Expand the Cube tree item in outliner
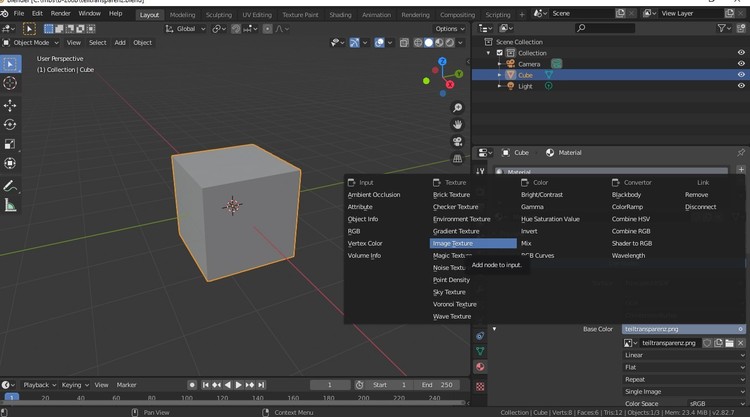Screen dimensions: 750x417 click(x=499, y=75)
